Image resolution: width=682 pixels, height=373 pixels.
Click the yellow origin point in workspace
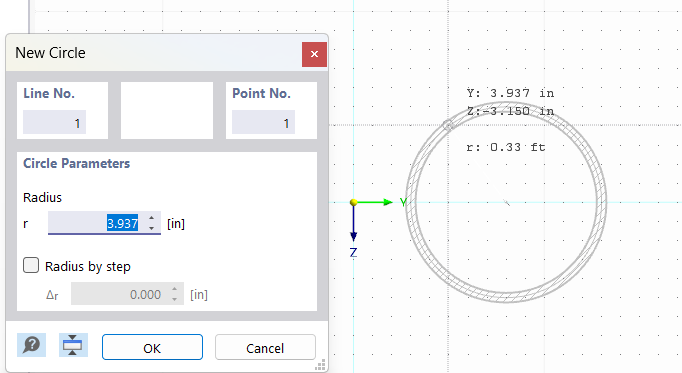point(354,202)
